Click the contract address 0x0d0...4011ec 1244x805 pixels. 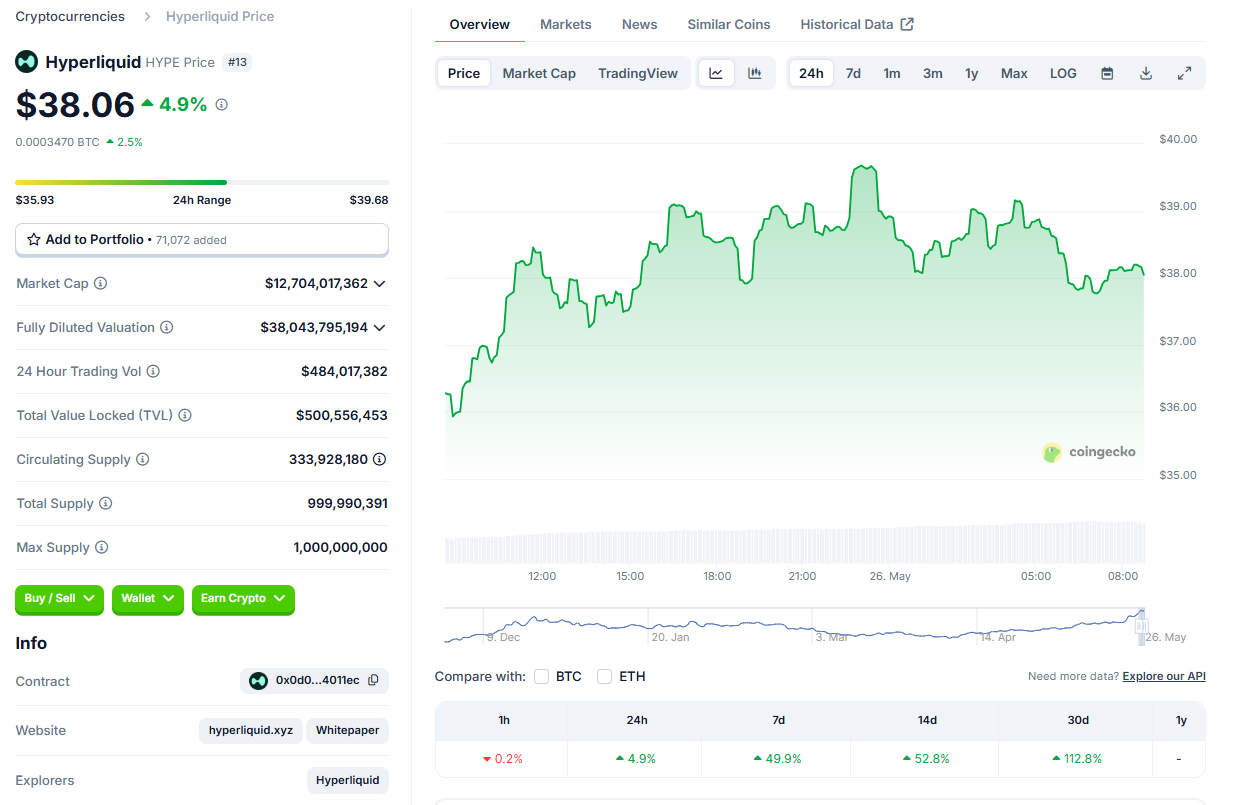(x=318, y=681)
